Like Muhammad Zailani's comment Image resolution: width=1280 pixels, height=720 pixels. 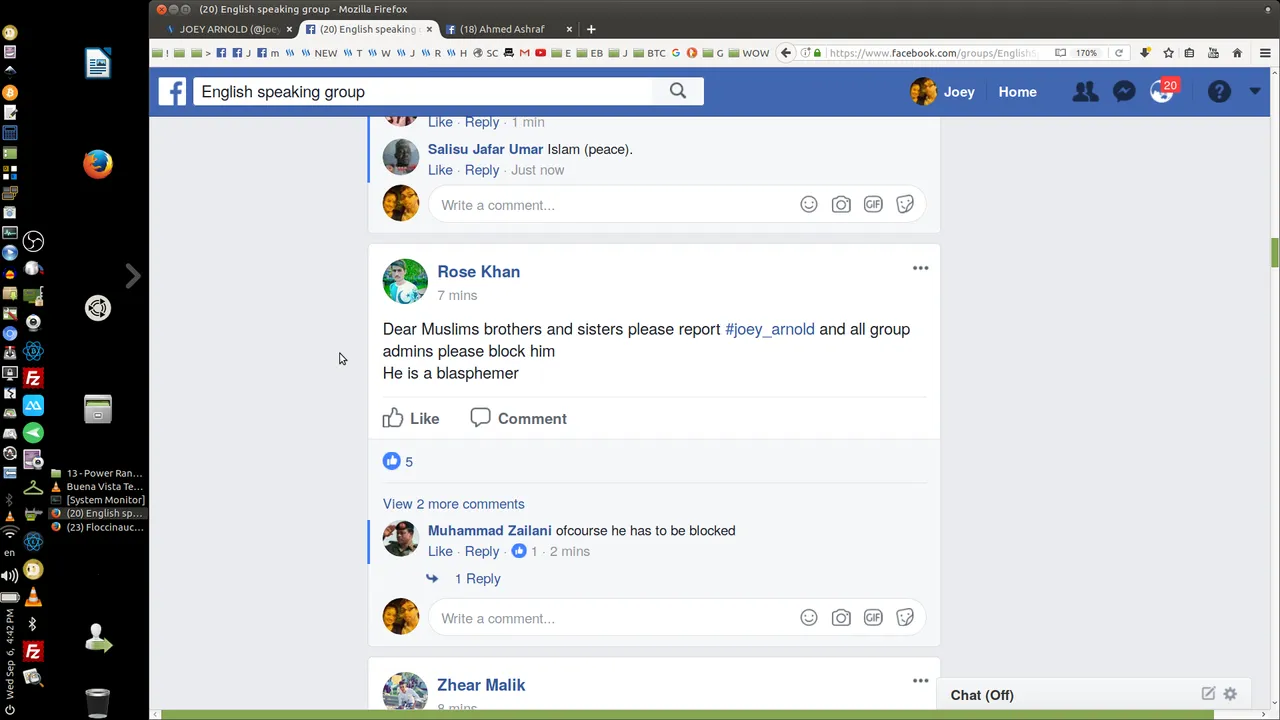tap(440, 551)
